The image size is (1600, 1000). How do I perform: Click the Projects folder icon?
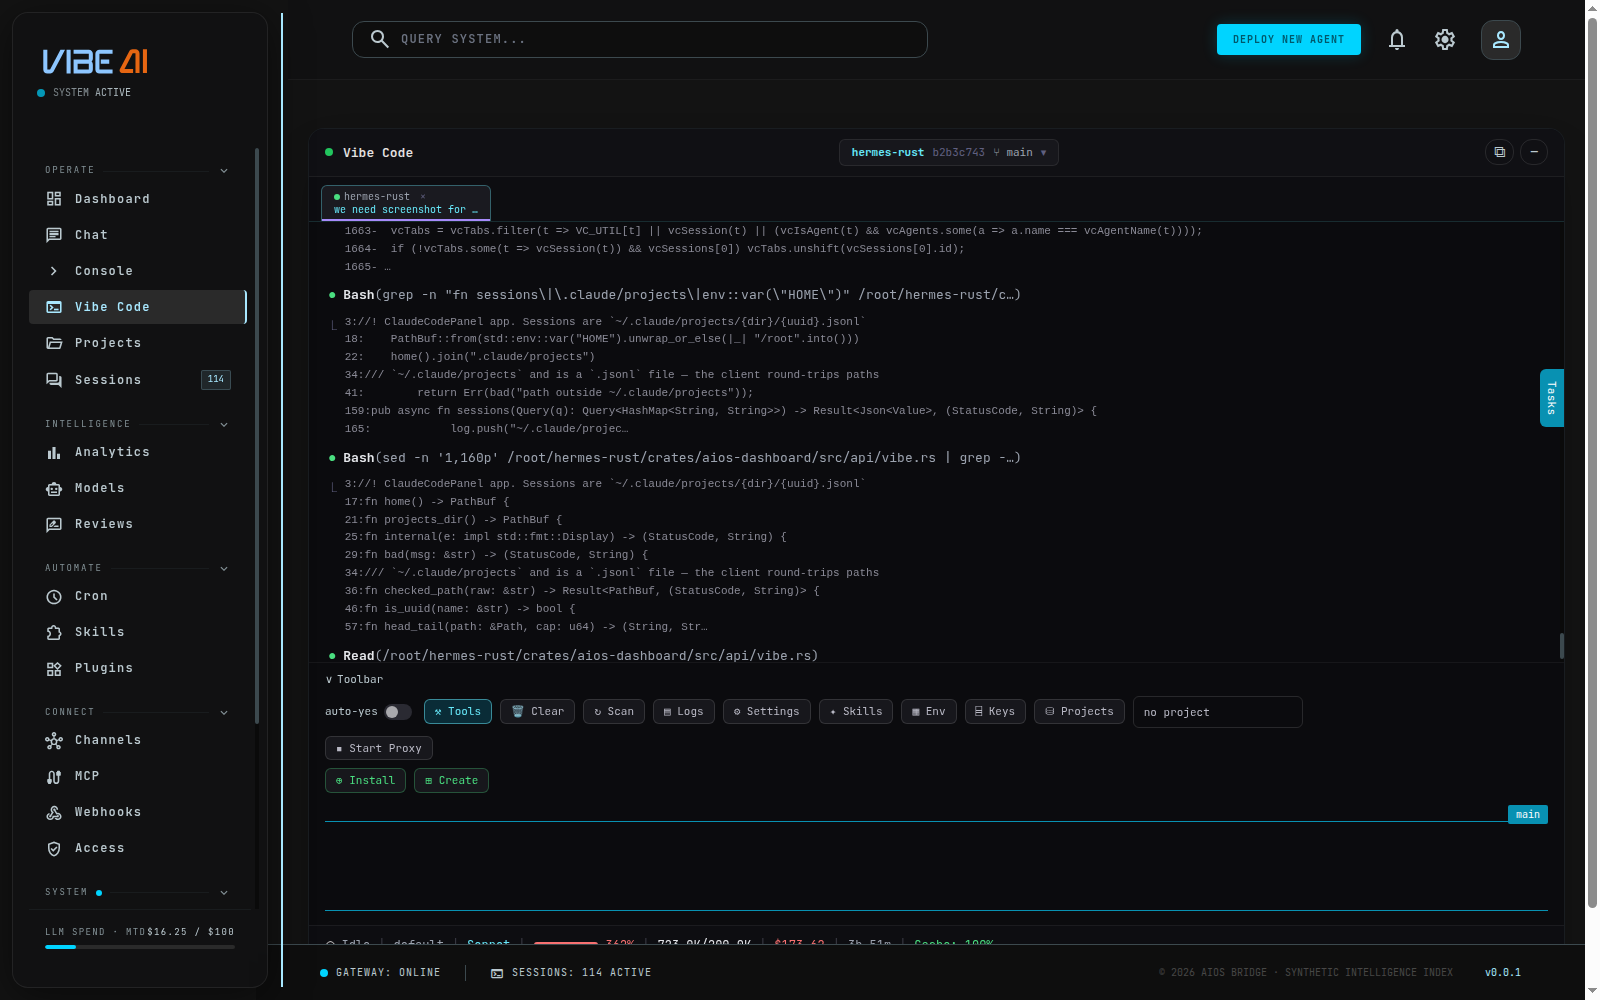pos(54,343)
